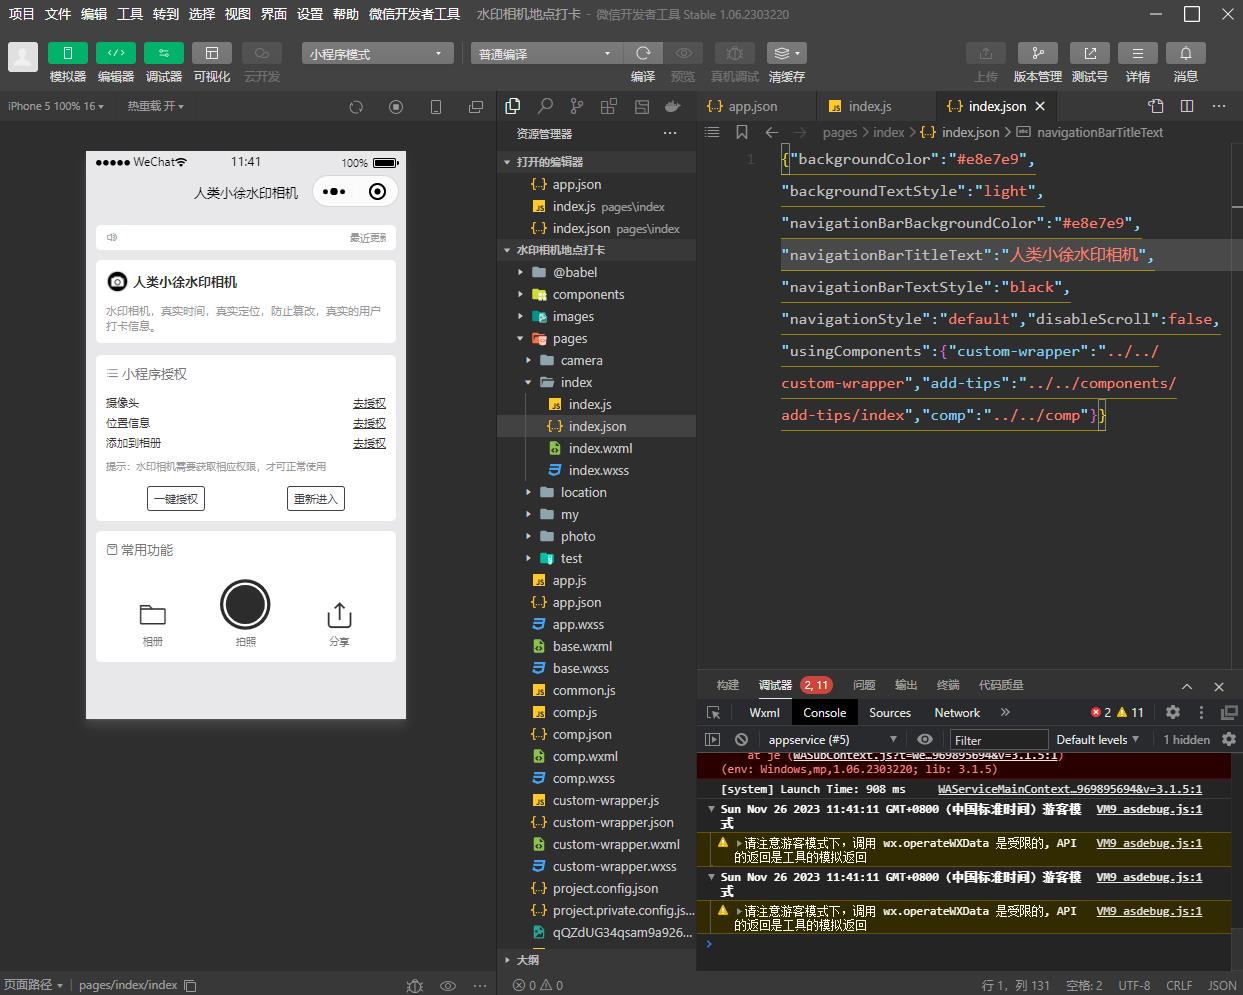Clear the console output
1243x995 pixels.
coord(741,740)
